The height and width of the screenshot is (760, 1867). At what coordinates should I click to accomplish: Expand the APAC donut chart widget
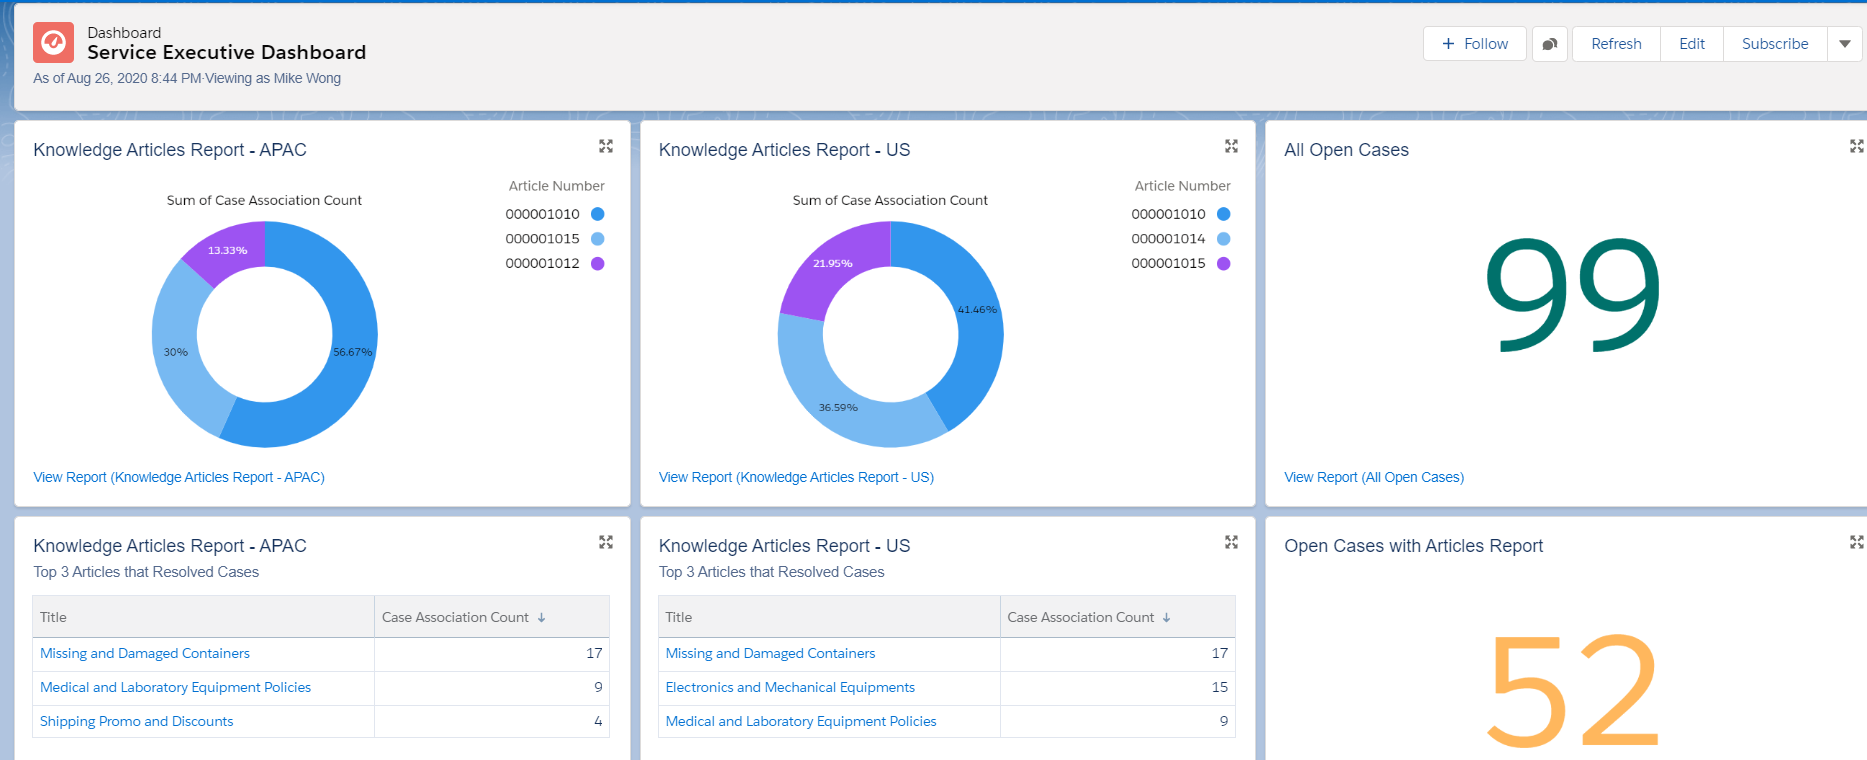pyautogui.click(x=605, y=146)
